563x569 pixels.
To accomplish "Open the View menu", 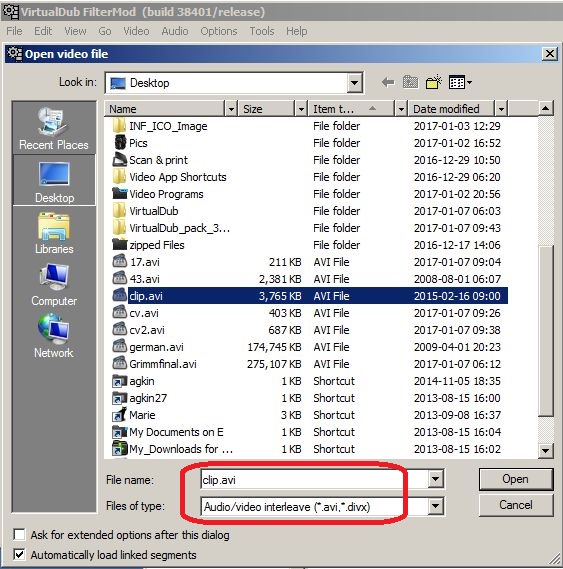I will point(75,31).
